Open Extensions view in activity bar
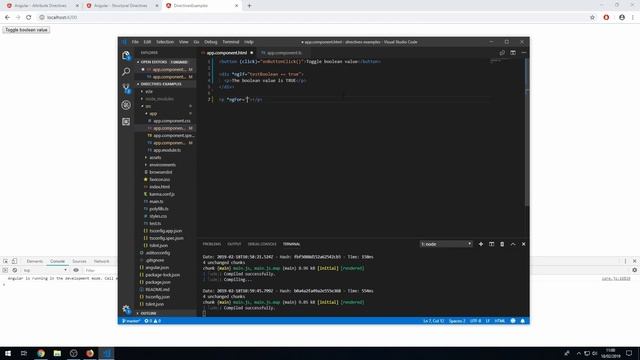Screen dimensions: 640x360 126,122
